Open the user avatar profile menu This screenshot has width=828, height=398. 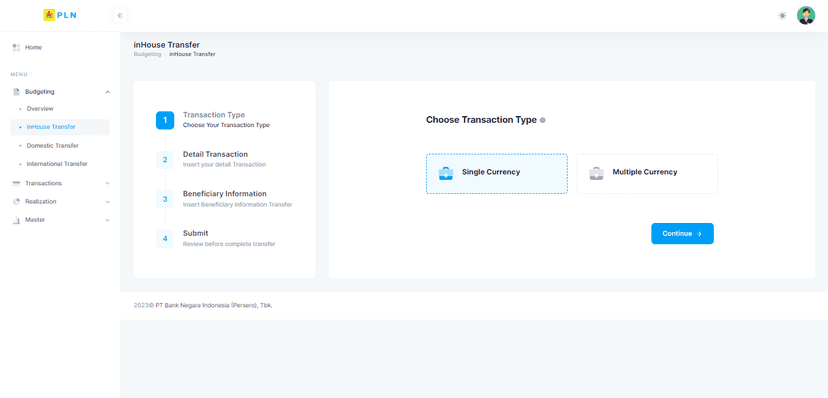coord(806,15)
